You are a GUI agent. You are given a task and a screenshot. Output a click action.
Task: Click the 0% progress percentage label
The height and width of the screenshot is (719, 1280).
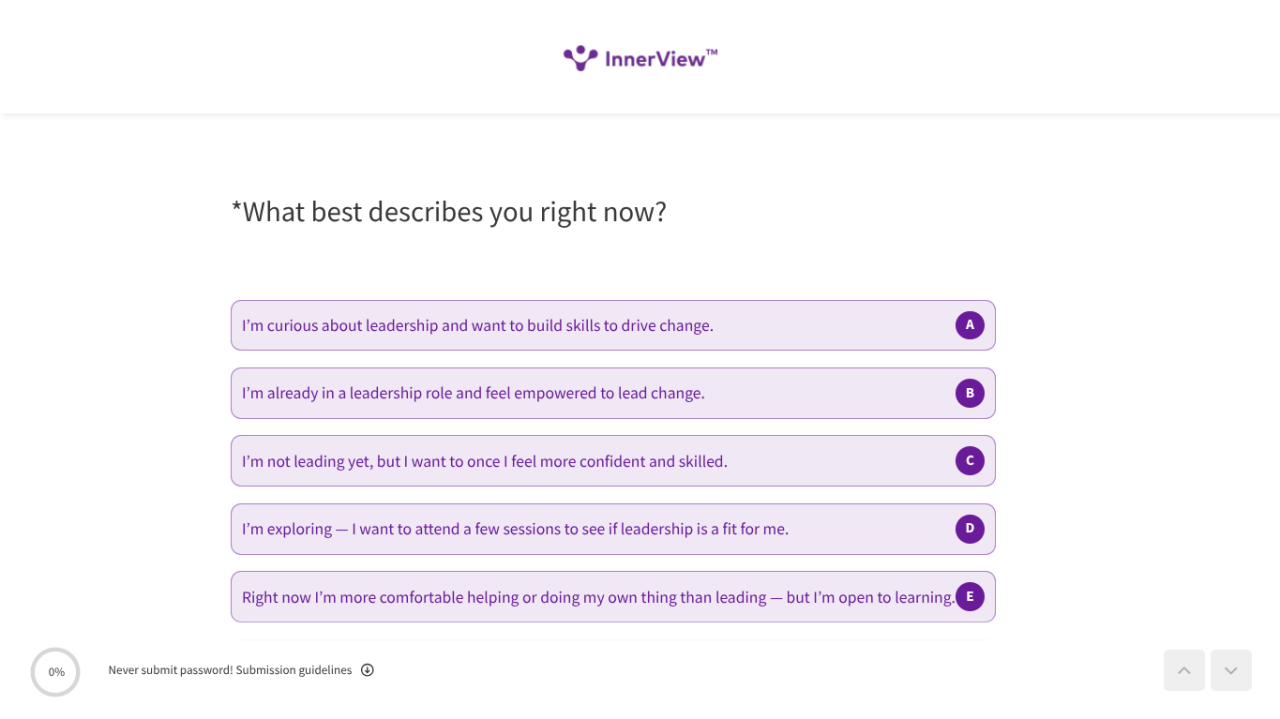56,672
